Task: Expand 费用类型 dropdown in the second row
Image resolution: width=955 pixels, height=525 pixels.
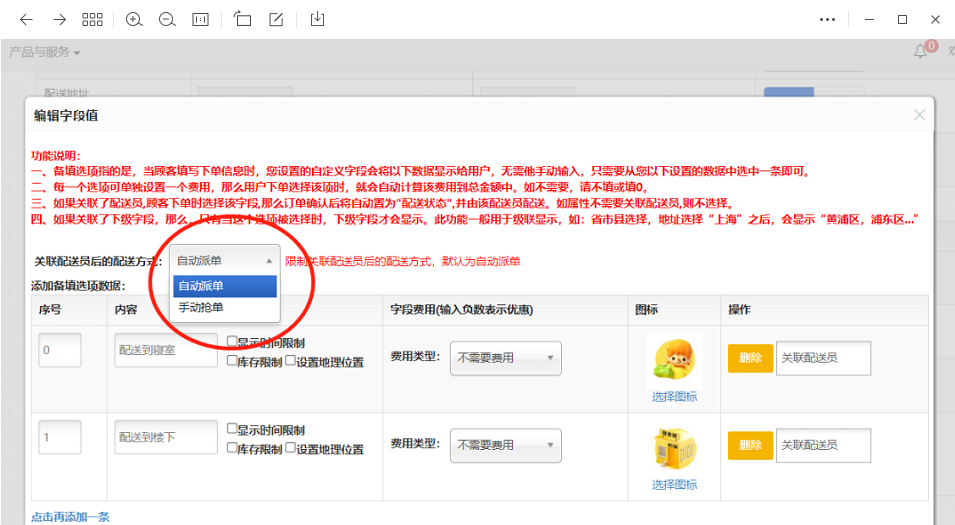Action: 506,445
